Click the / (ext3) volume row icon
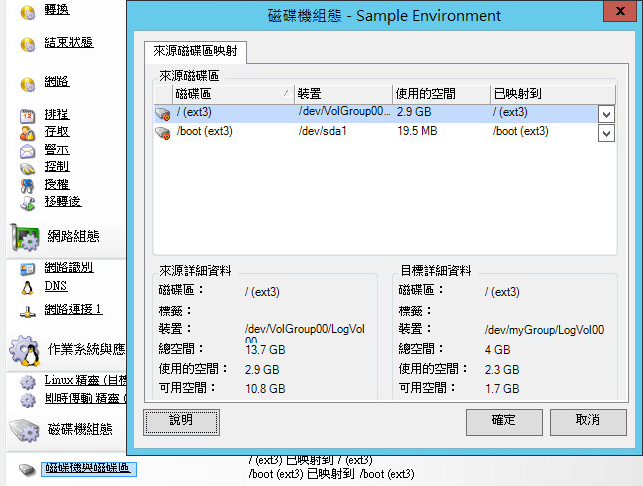This screenshot has width=643, height=486. (x=164, y=113)
